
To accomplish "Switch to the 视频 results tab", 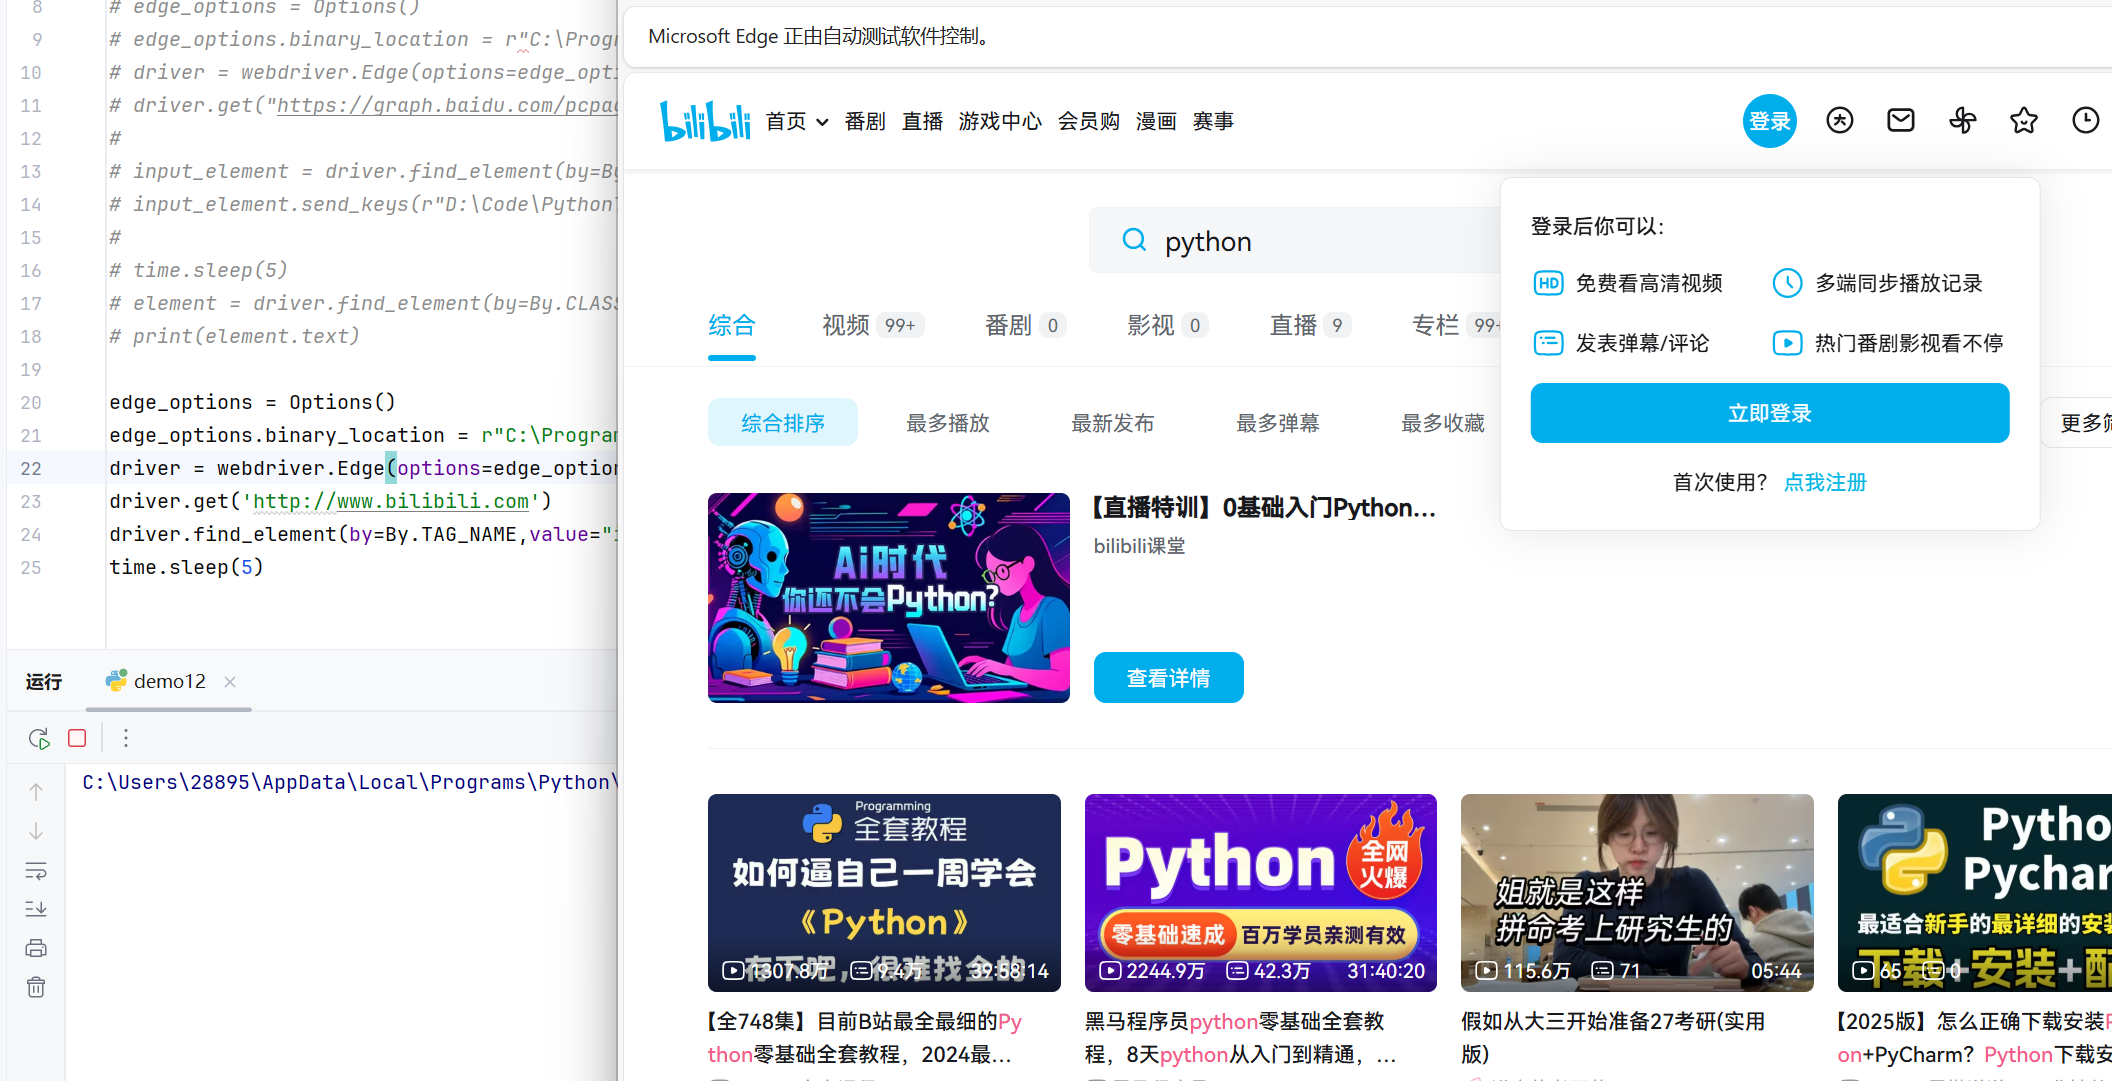I will point(846,325).
